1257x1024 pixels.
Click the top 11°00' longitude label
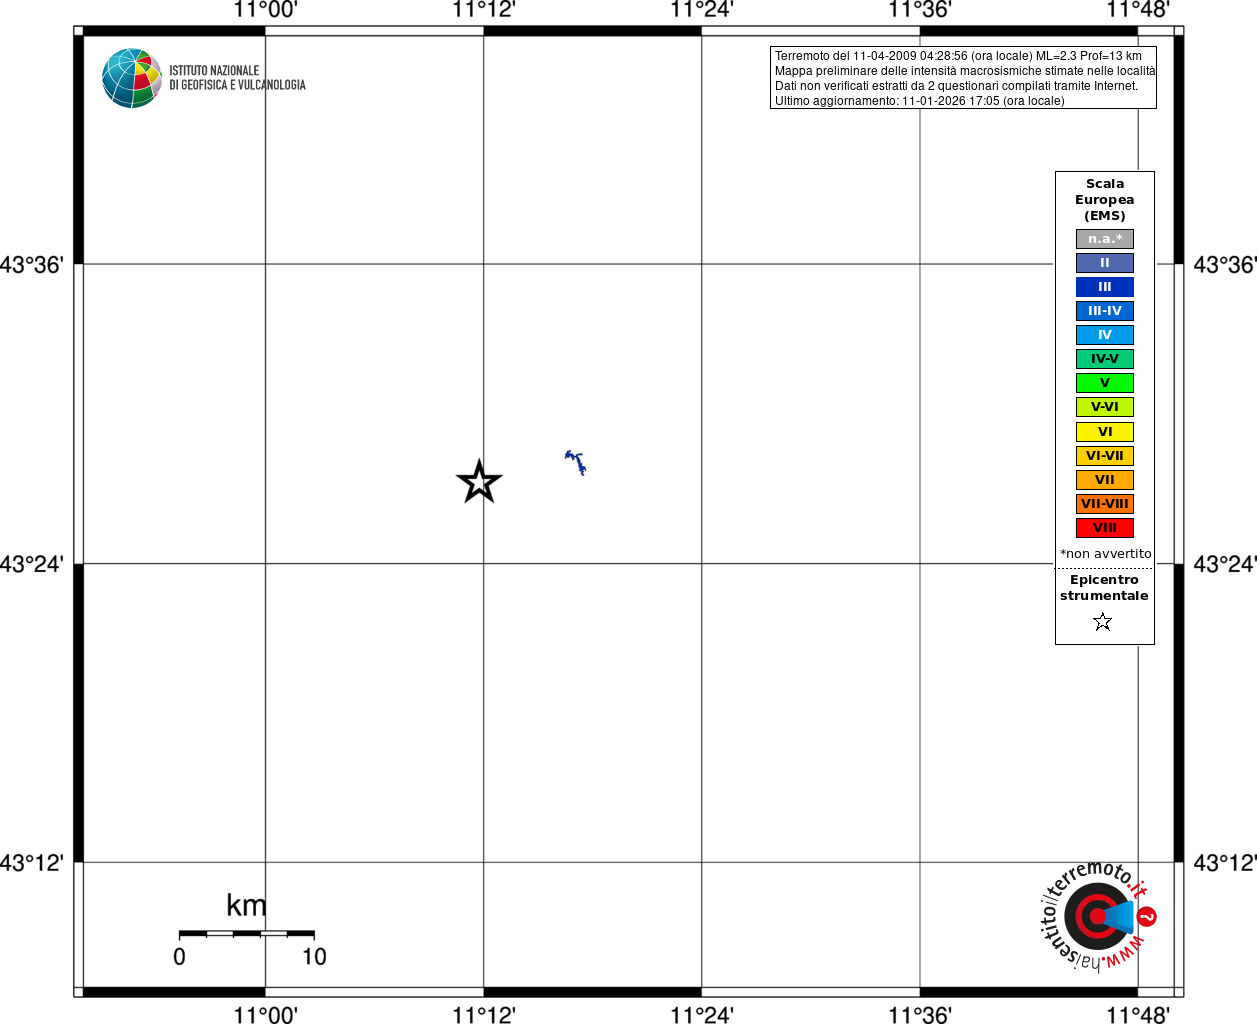click(265, 10)
